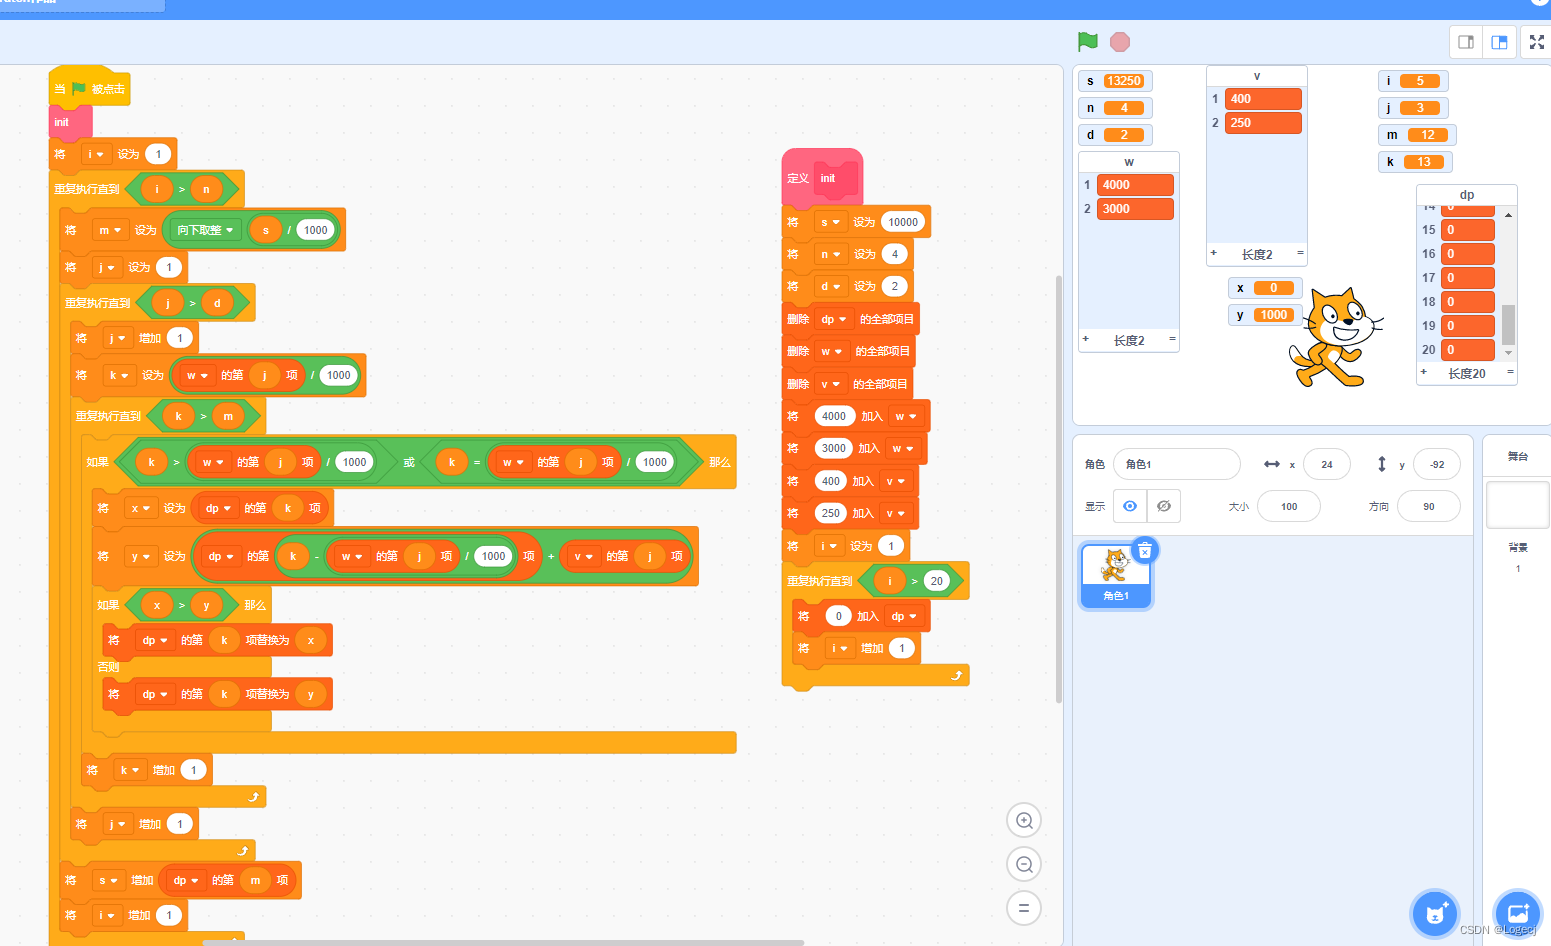
Task: Click the pink init call block
Action: (71, 122)
